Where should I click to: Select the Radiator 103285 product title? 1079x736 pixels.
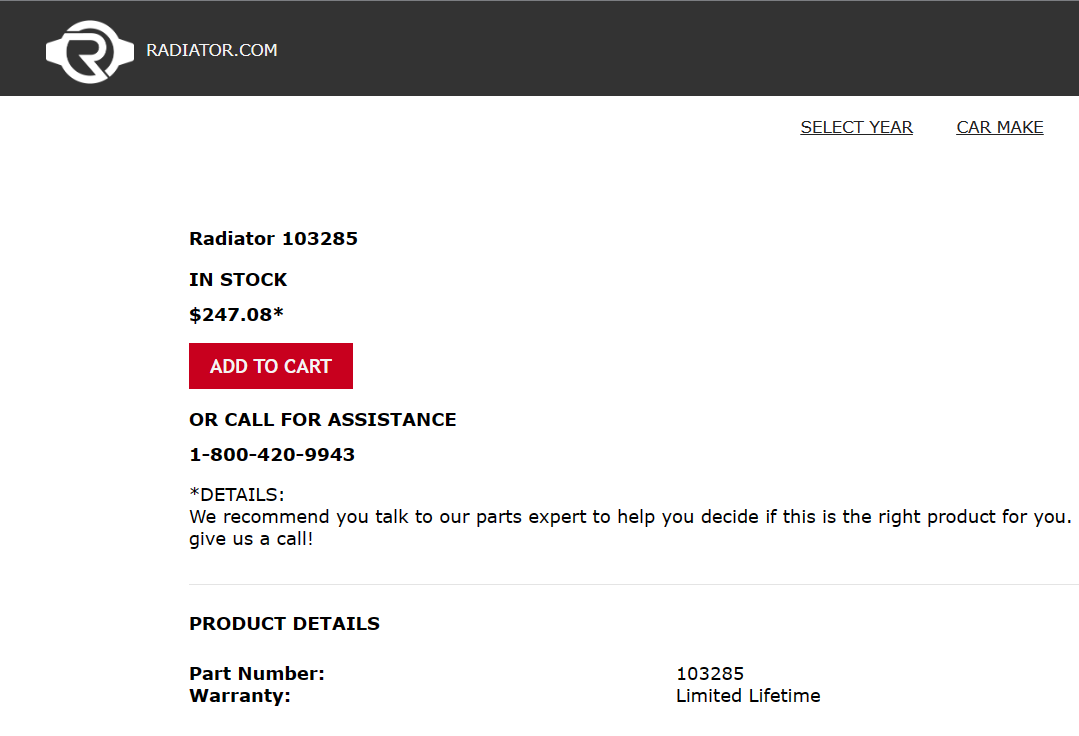[273, 239]
